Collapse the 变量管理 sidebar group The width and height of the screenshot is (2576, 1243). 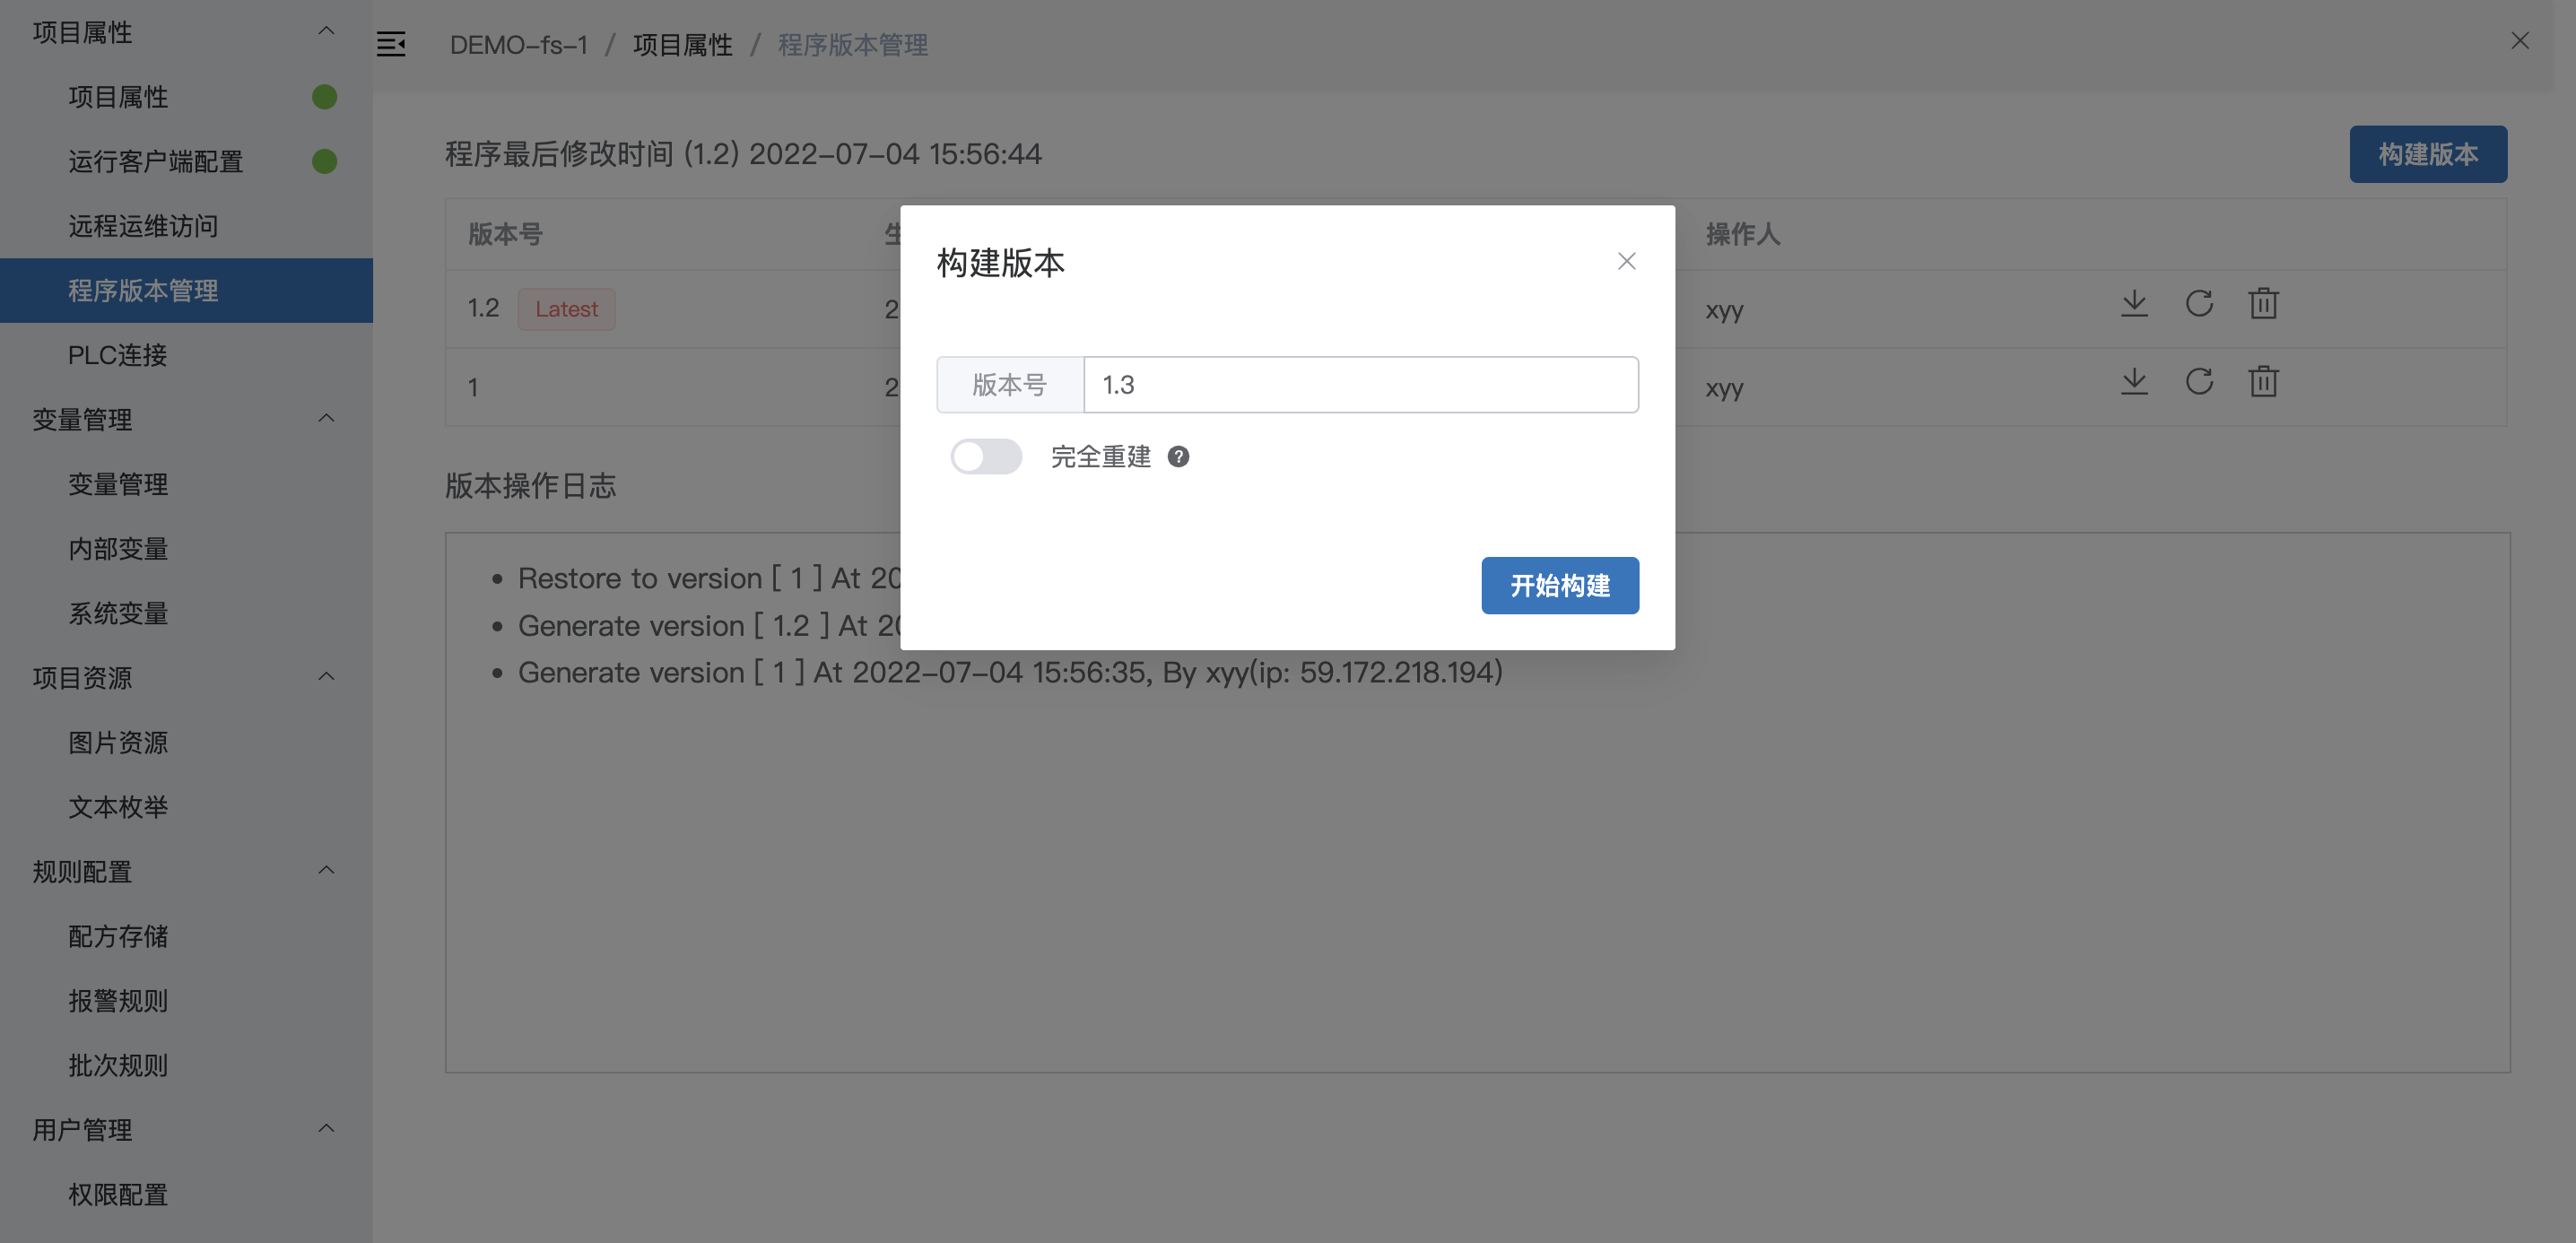326,419
